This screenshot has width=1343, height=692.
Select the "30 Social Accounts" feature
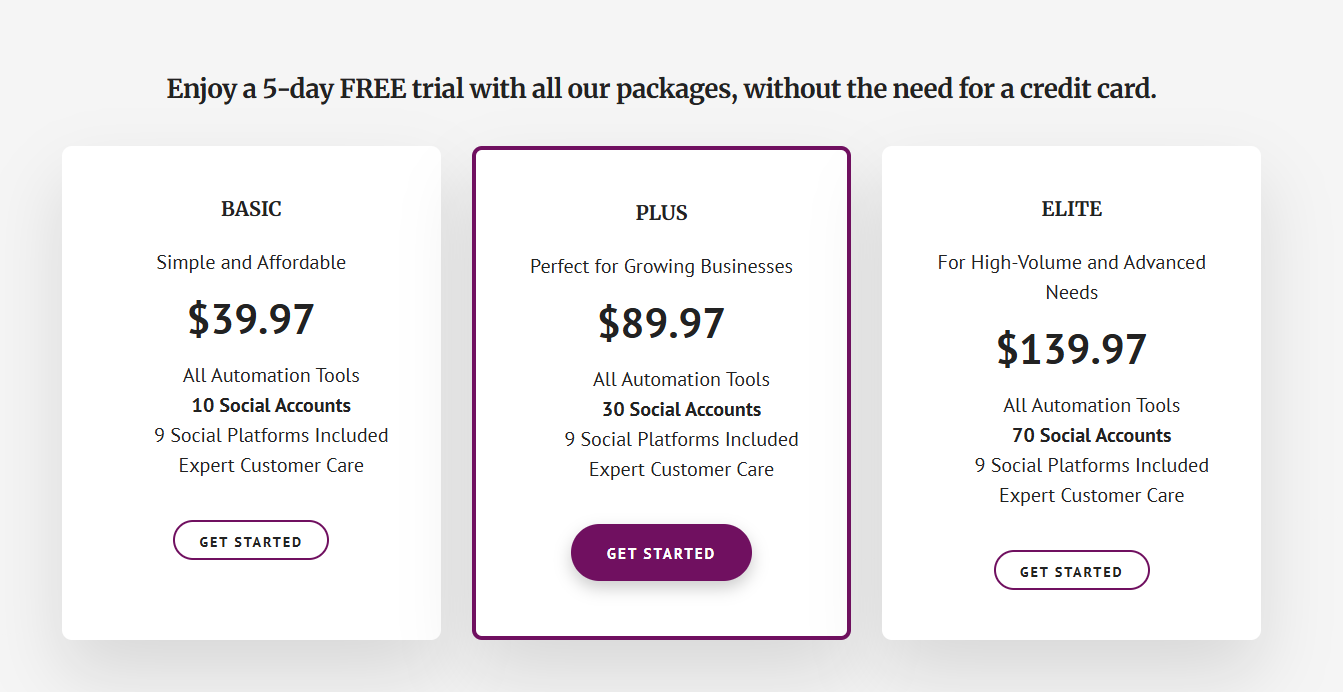point(681,410)
